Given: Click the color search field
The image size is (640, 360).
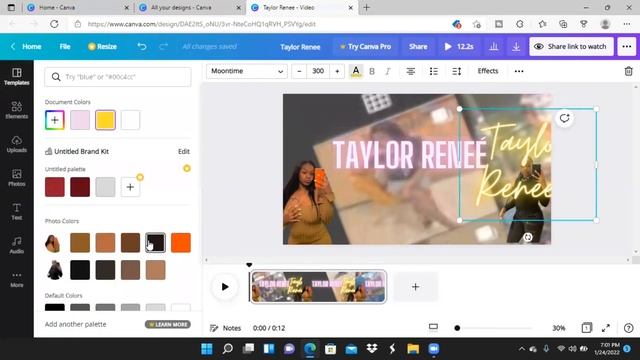Looking at the screenshot, I should point(118,77).
